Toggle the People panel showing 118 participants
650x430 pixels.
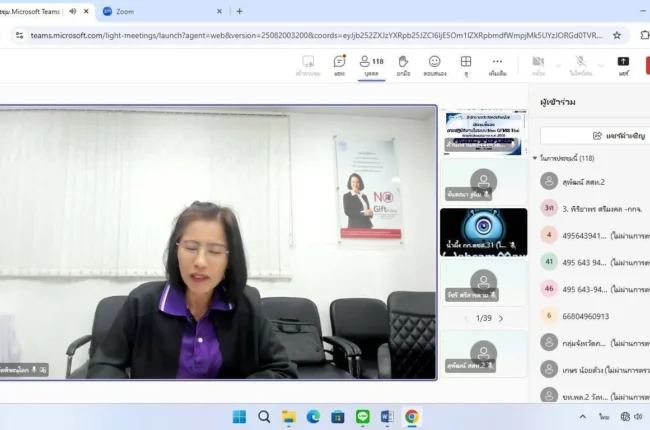[371, 65]
